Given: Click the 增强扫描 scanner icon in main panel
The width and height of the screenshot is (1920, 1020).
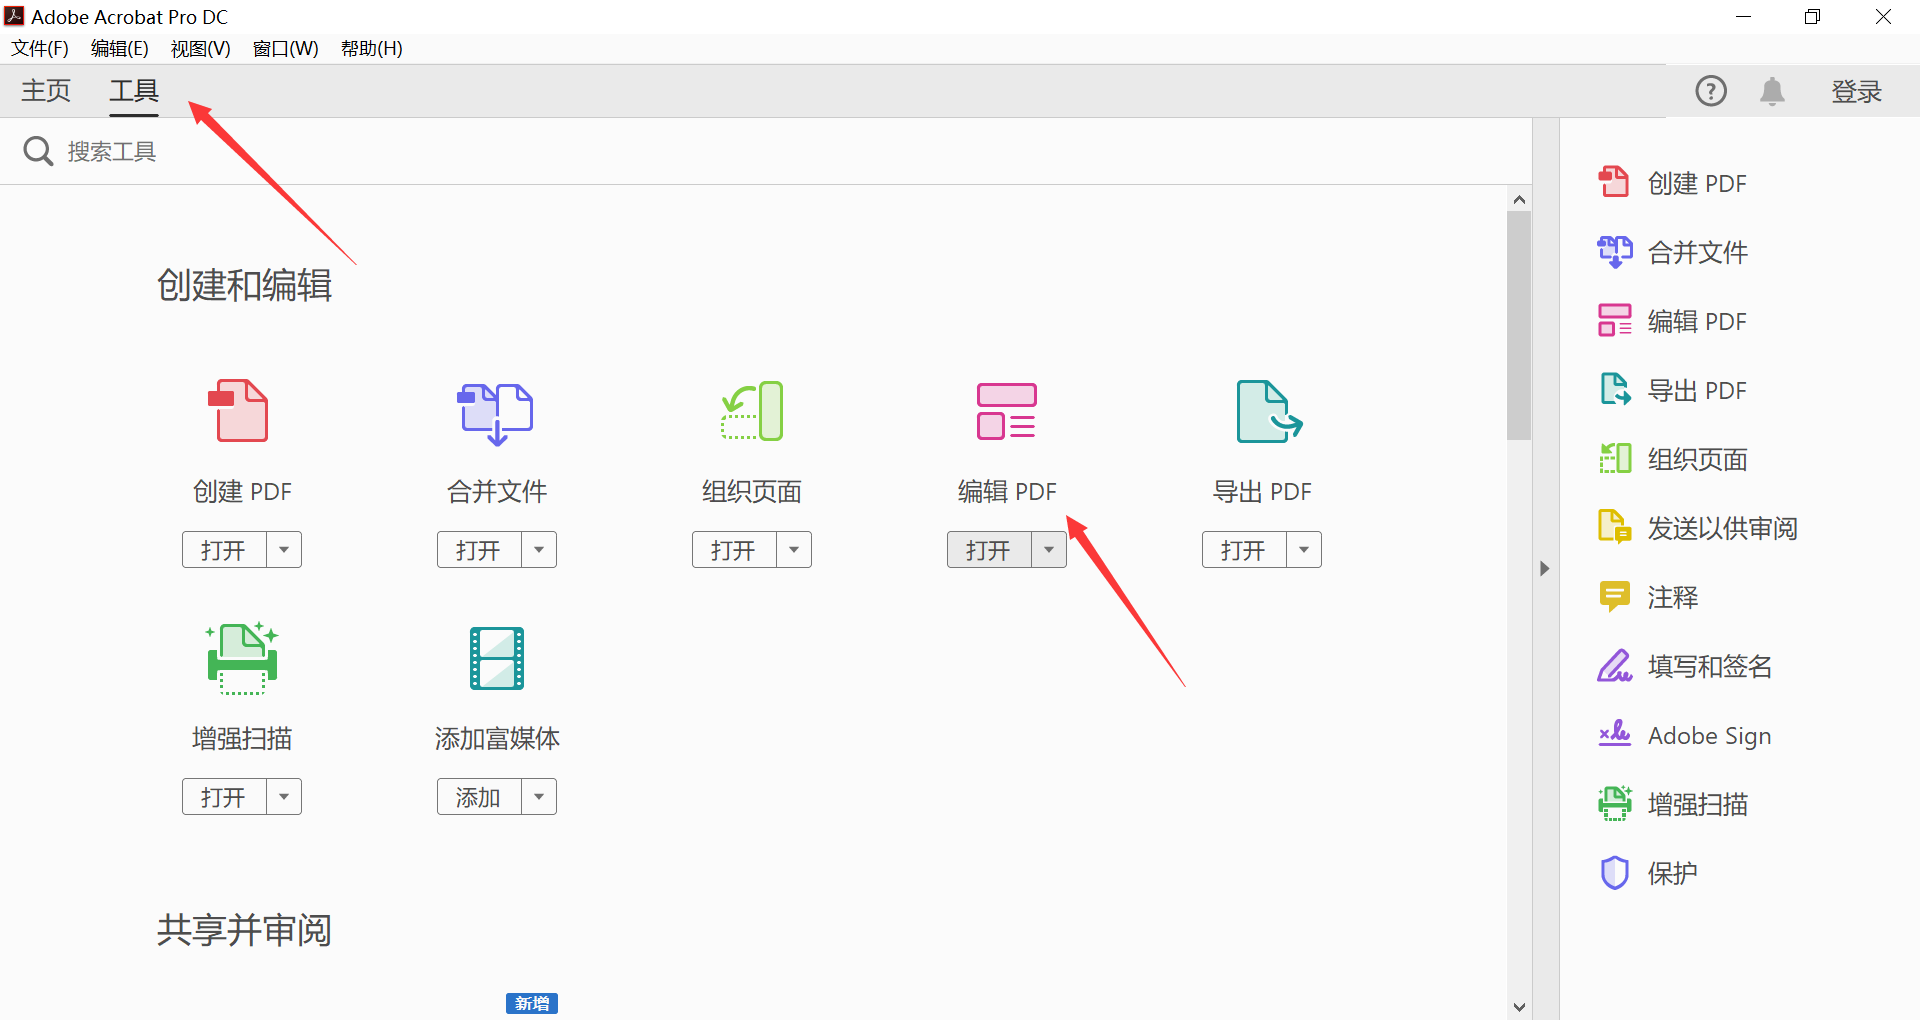Looking at the screenshot, I should [x=241, y=658].
